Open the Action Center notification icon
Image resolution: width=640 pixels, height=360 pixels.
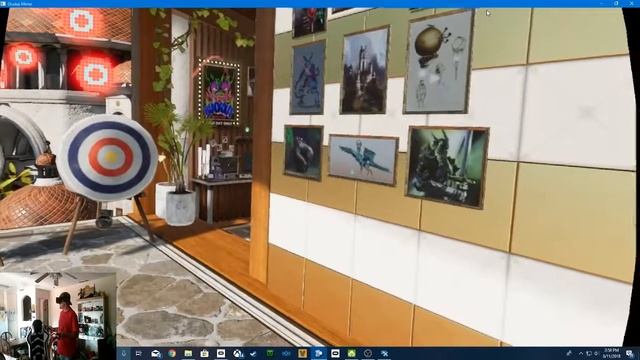tap(631, 353)
